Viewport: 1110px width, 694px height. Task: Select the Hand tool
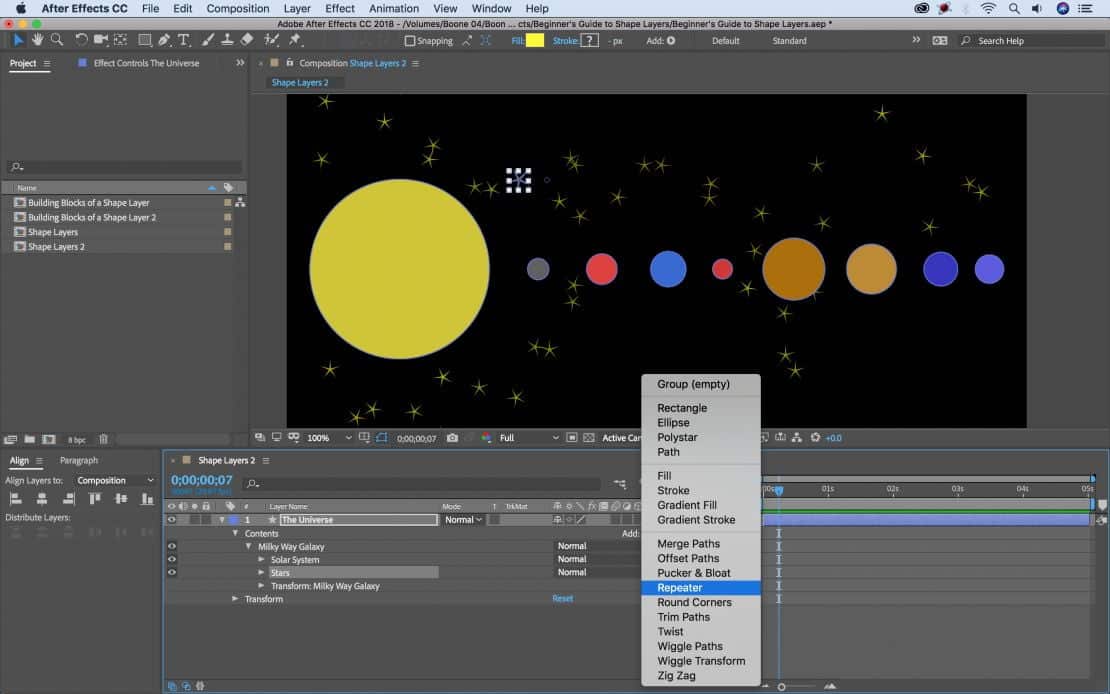(x=37, y=40)
